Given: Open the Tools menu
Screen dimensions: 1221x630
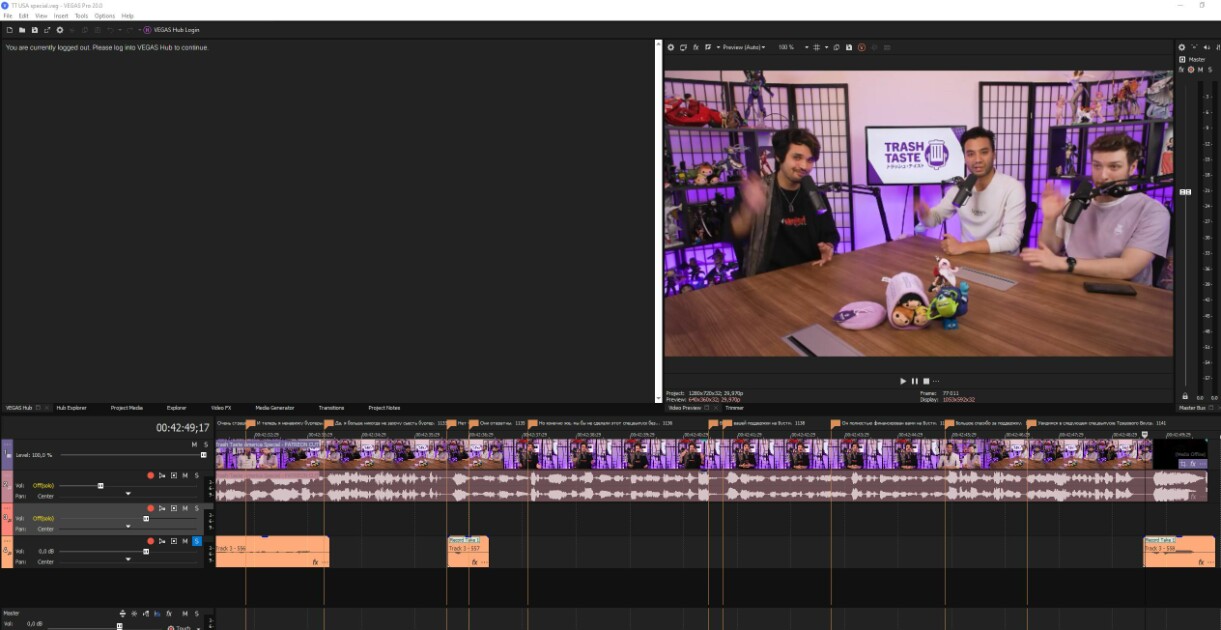Looking at the screenshot, I should coord(81,16).
